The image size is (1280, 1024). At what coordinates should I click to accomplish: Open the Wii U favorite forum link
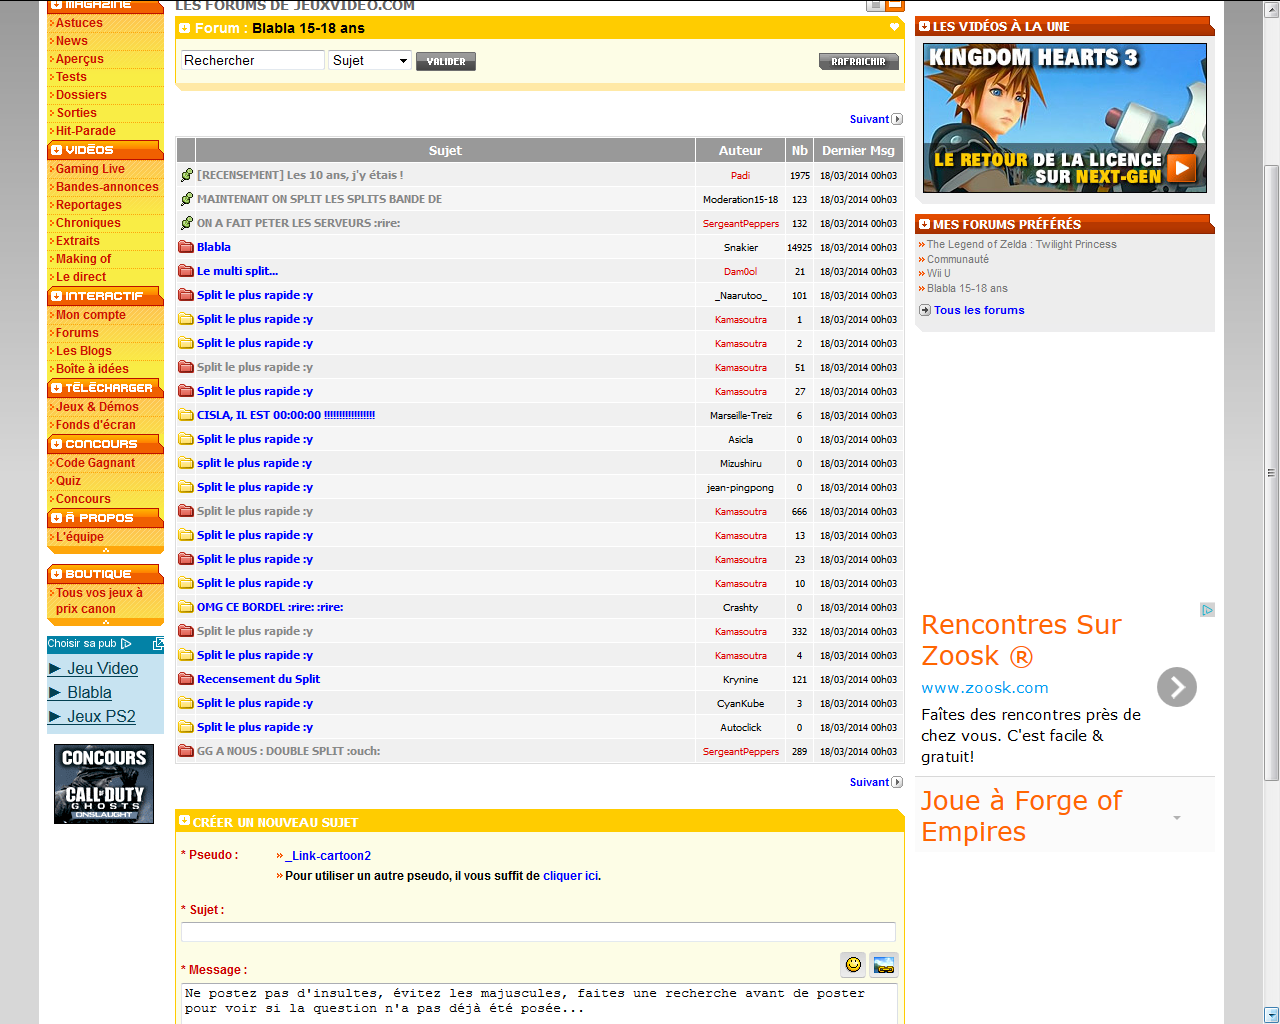tap(939, 273)
